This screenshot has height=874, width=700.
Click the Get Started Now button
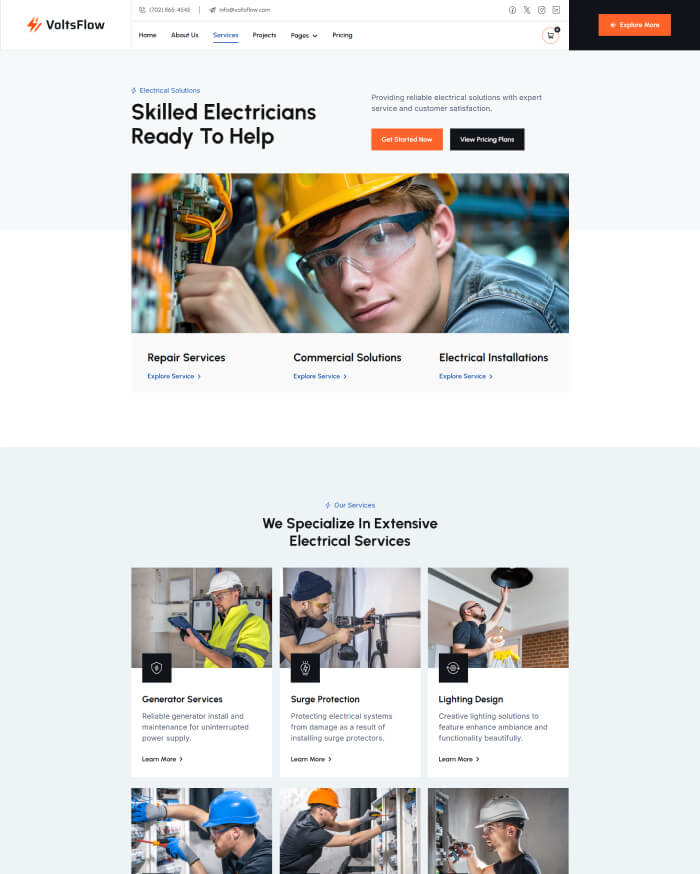pos(407,139)
